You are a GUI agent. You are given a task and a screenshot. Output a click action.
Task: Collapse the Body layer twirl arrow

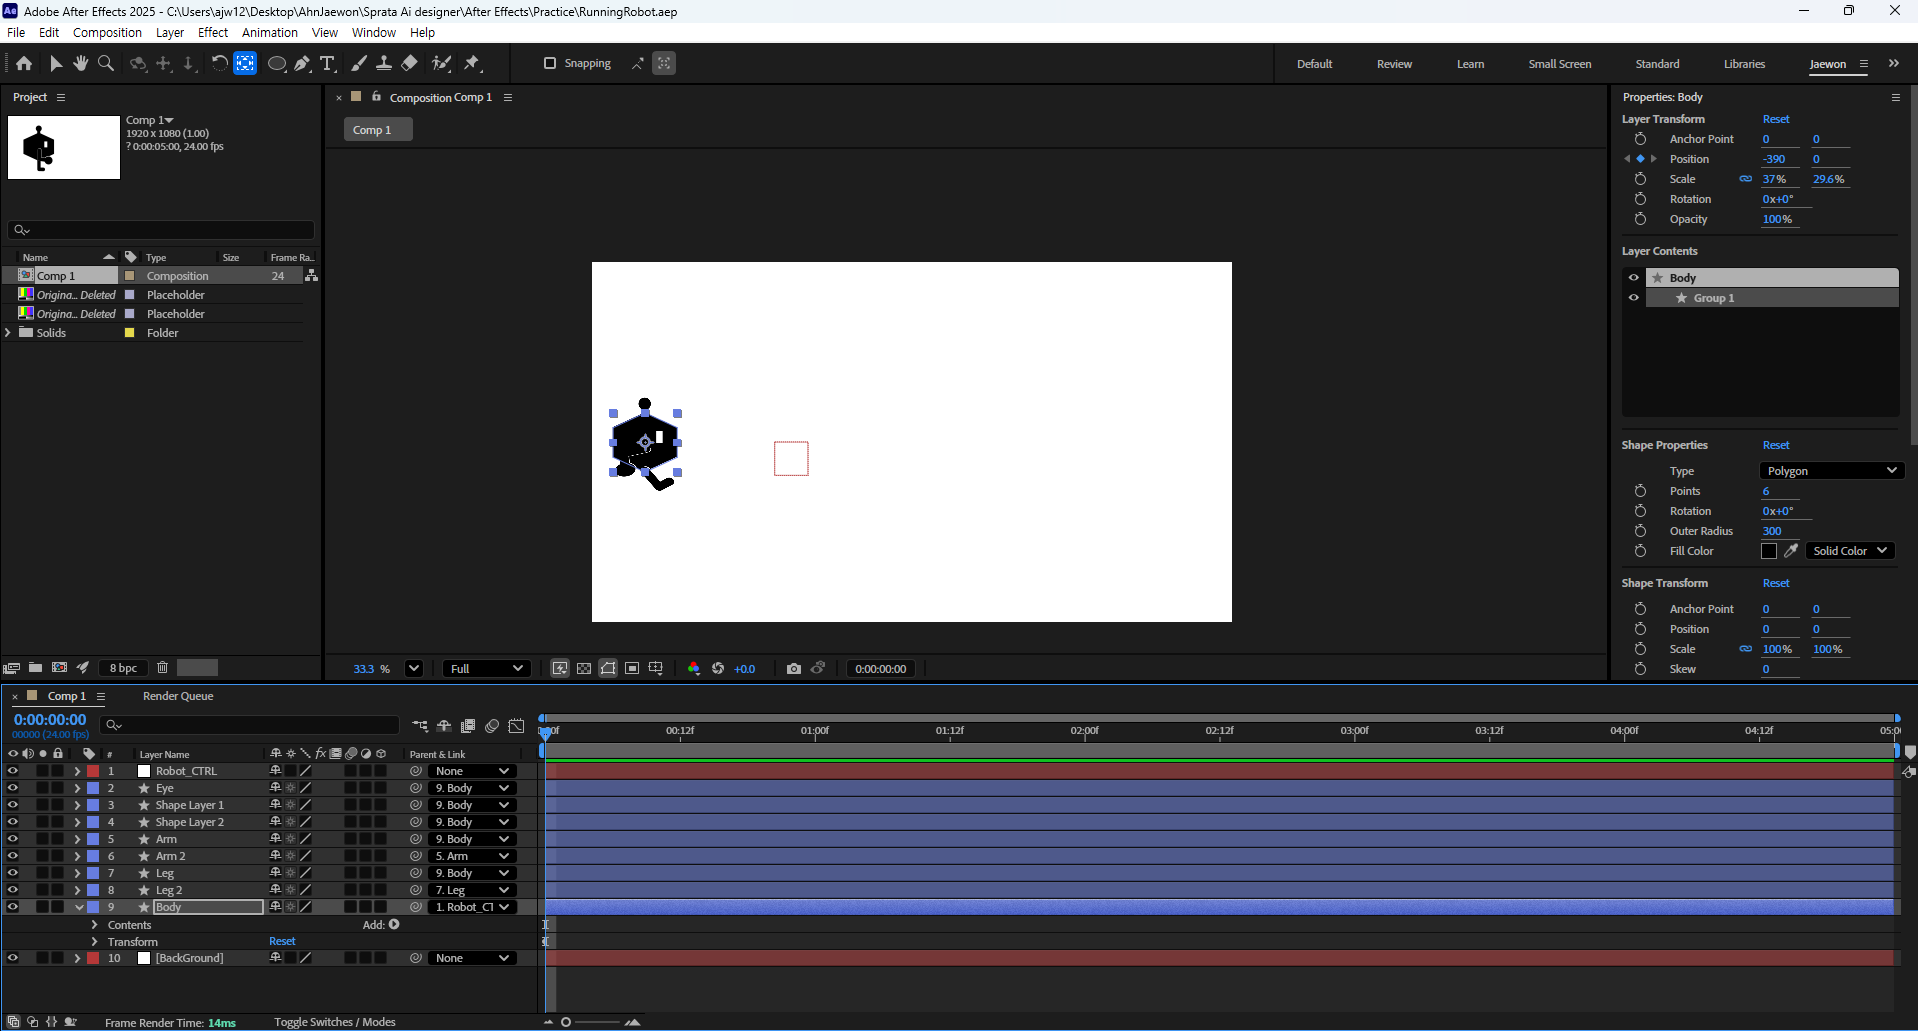tap(78, 907)
